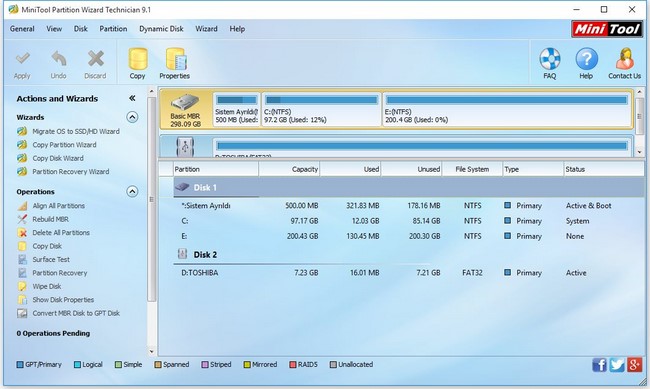Click the 0 Operations Pending label
This screenshot has width=650, height=389.
tap(53, 333)
